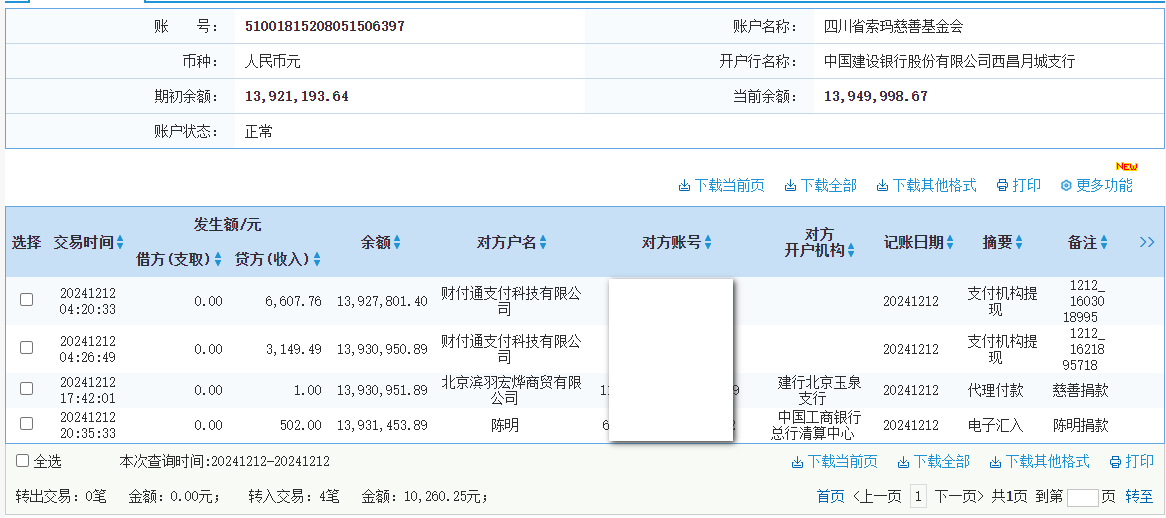Click the top 下载当前页 download icon
The width and height of the screenshot is (1166, 518).
pos(685,186)
